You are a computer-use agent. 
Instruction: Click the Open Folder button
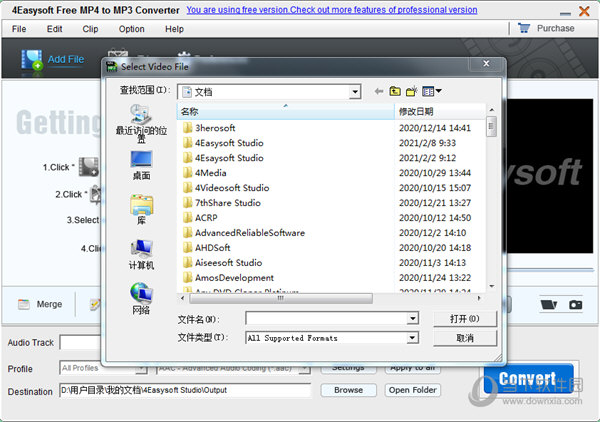(412, 390)
